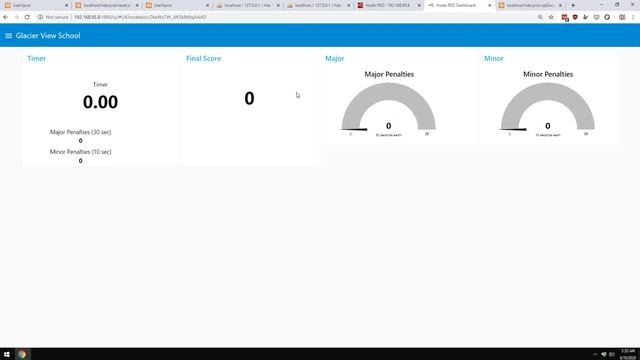The image size is (640, 360).
Task: Open the checkmark extension icon
Action: [586, 17]
